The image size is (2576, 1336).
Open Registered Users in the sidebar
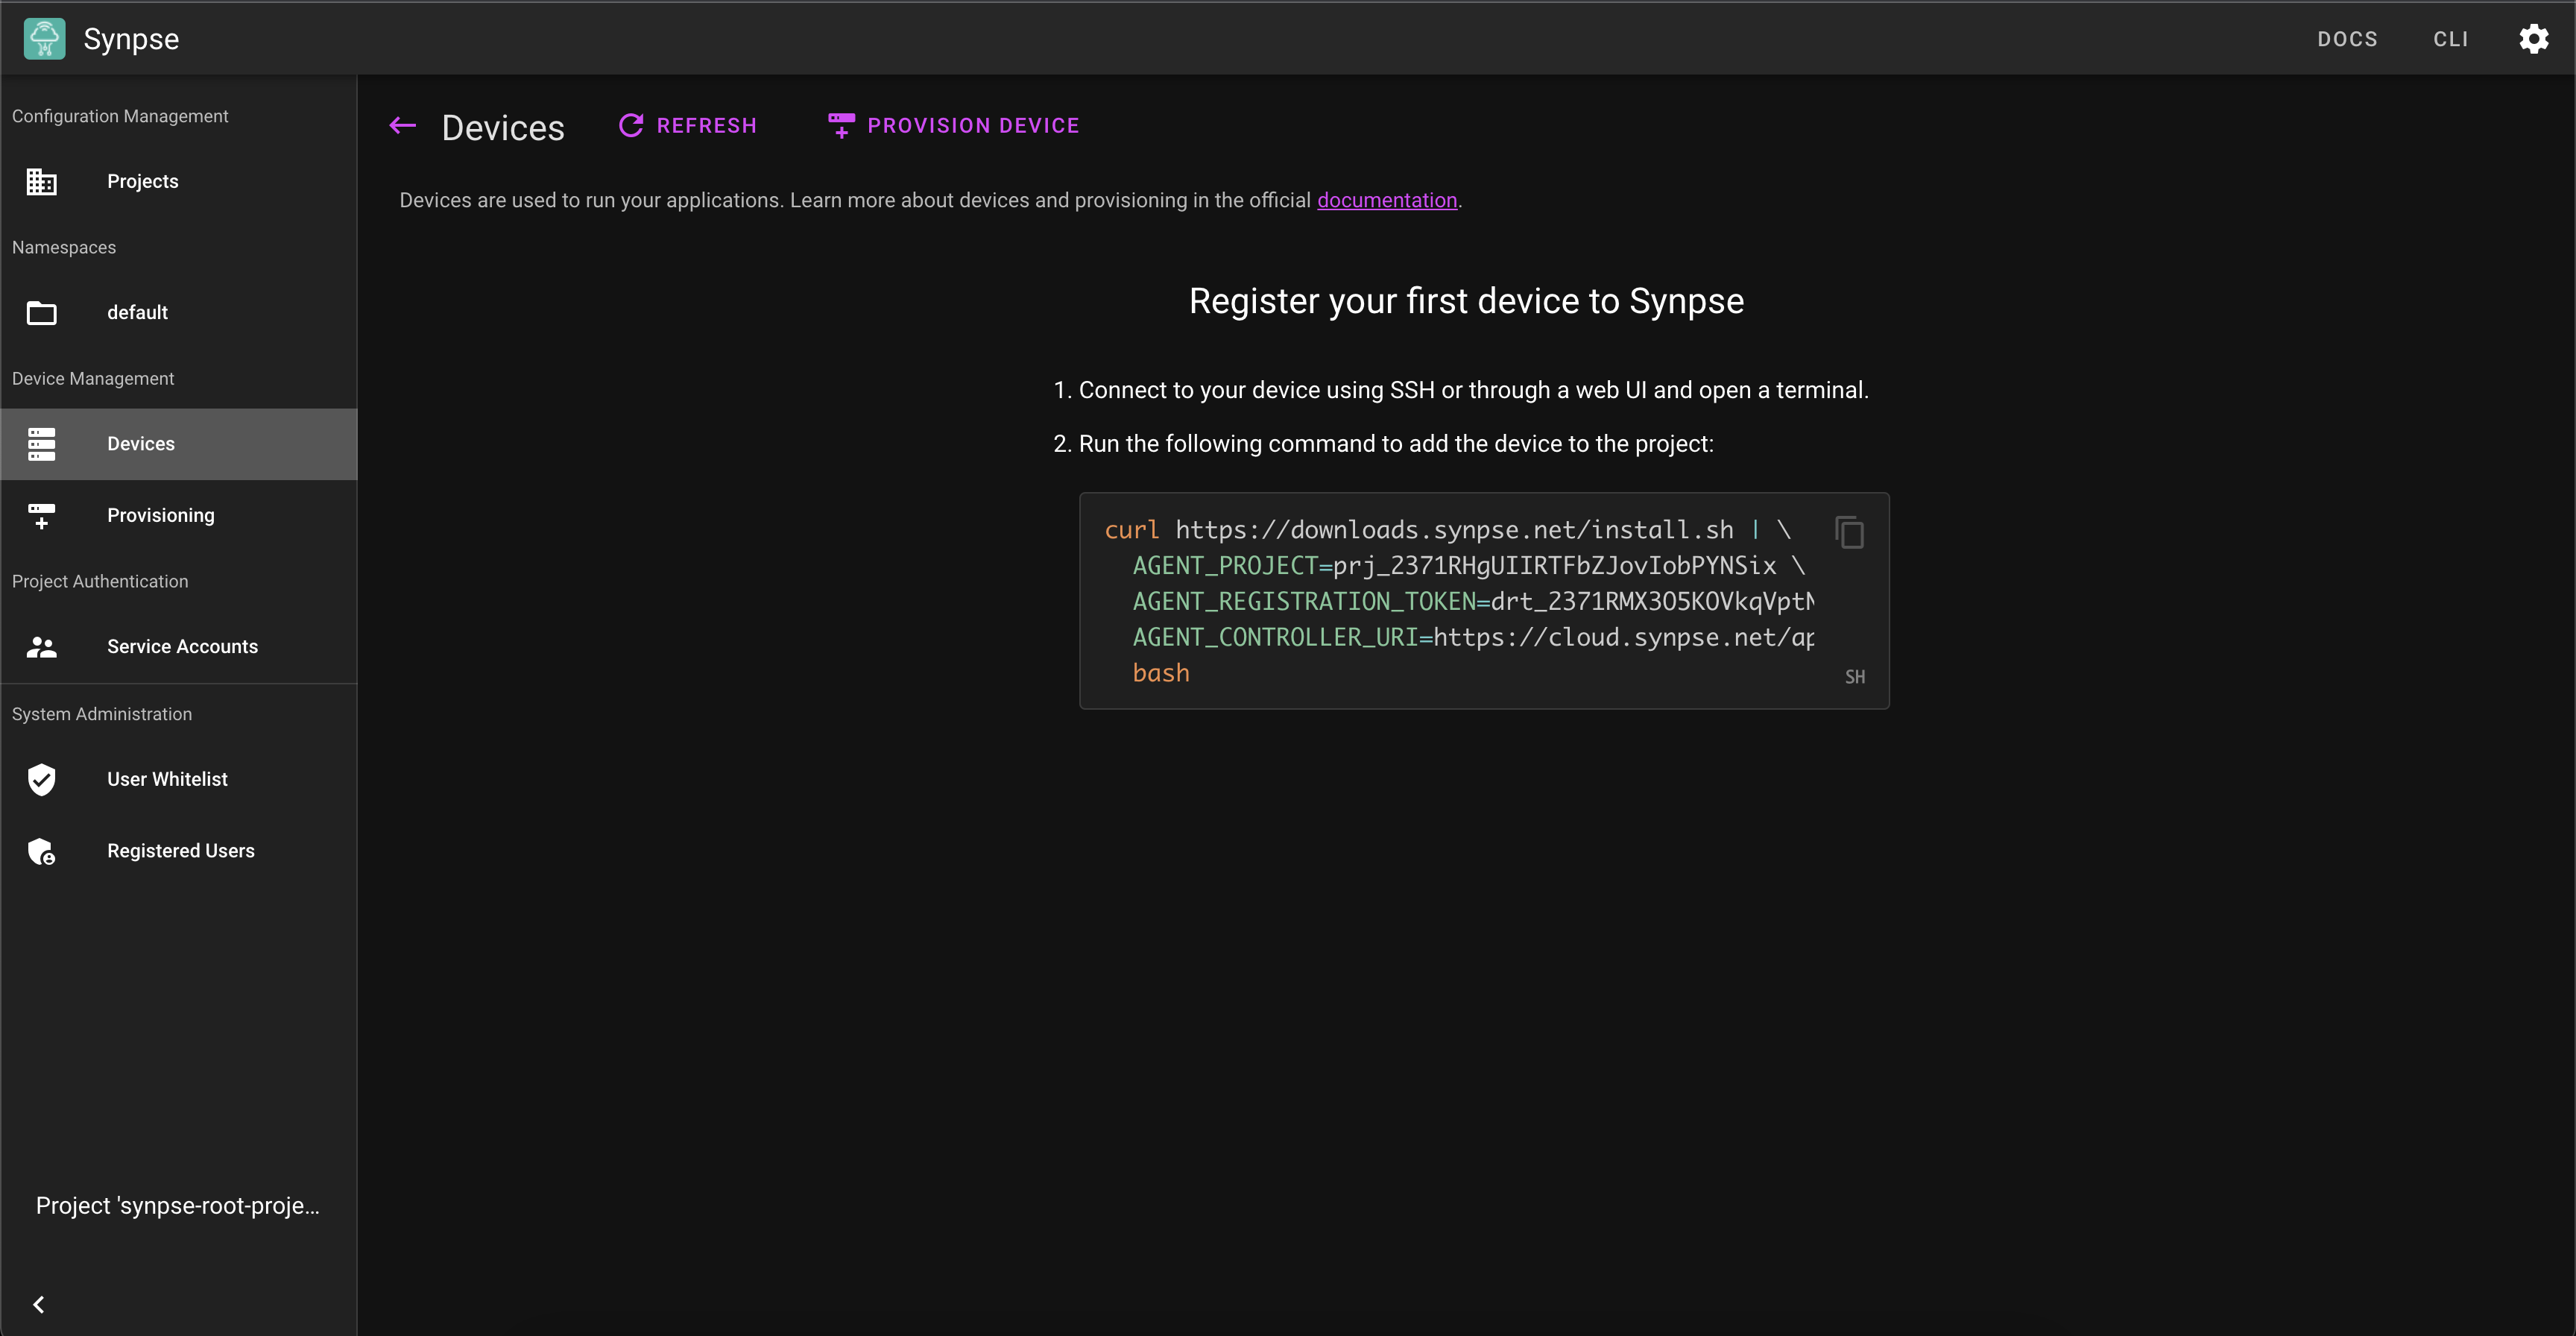coord(181,851)
